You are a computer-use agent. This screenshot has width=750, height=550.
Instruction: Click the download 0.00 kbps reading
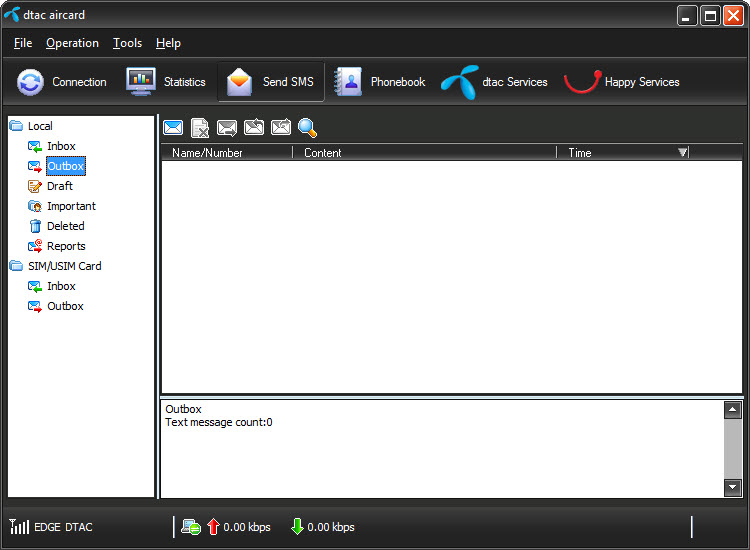click(331, 527)
